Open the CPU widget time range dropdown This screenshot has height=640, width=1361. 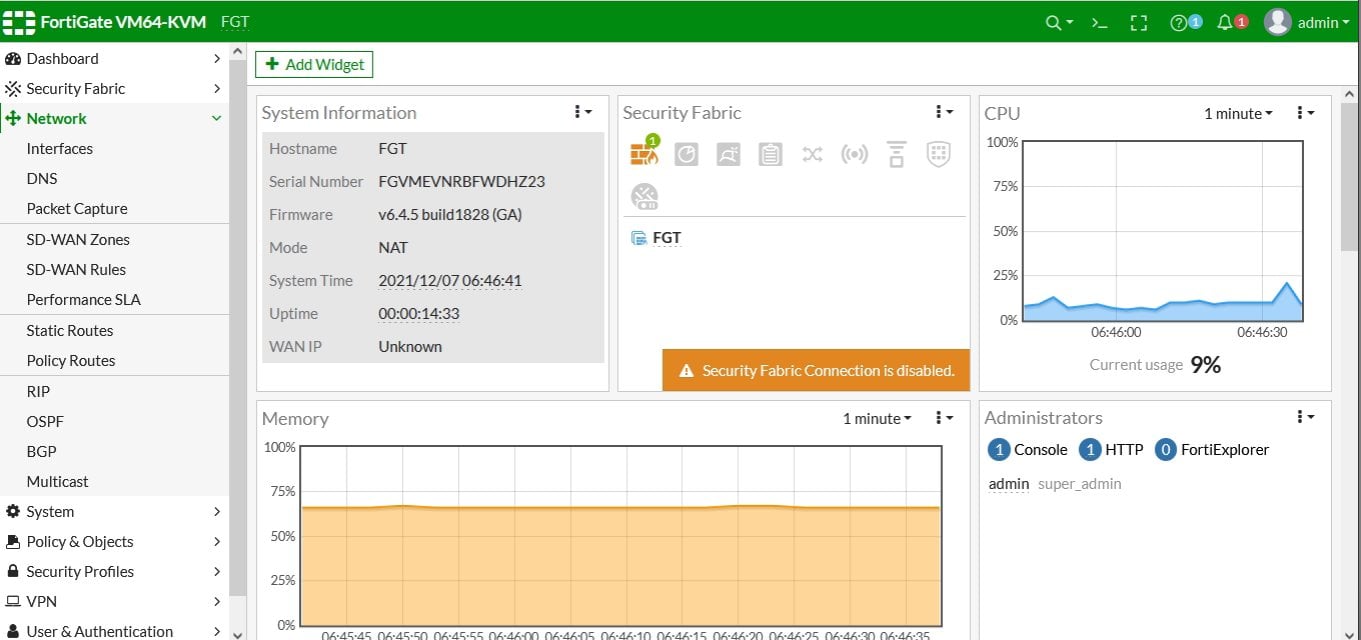point(1238,114)
